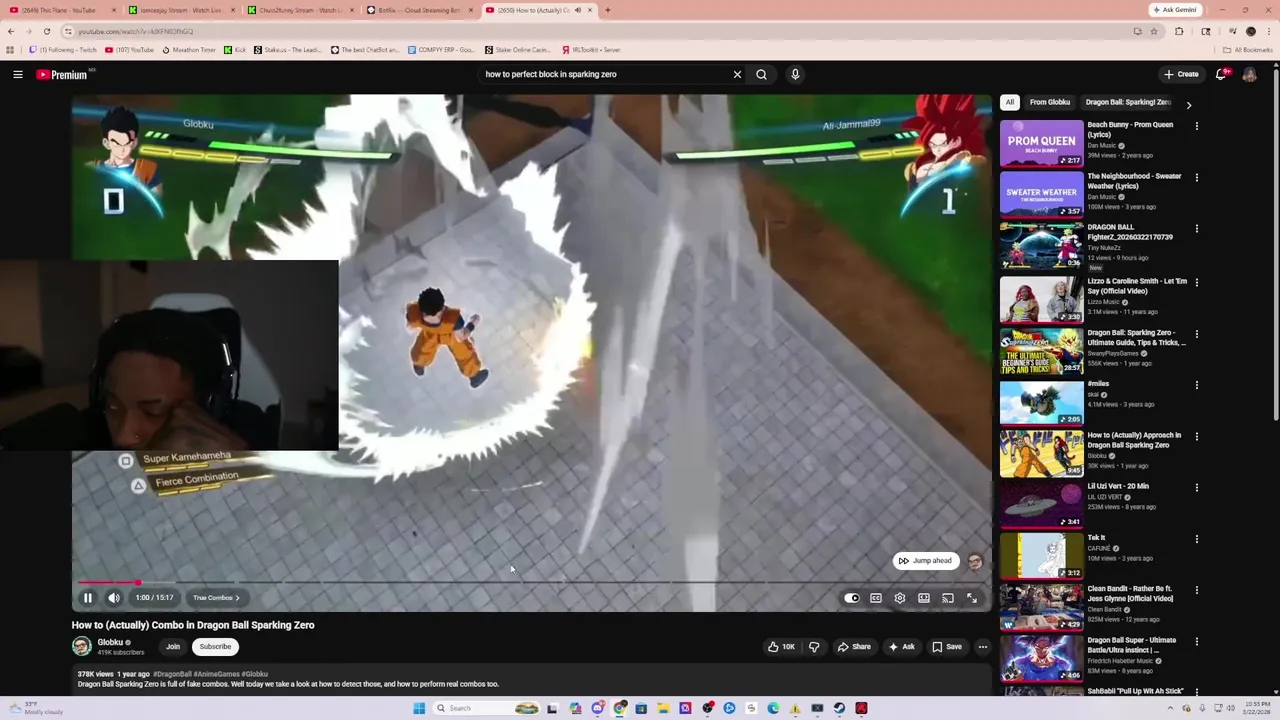Select the All filter chip

[1010, 102]
